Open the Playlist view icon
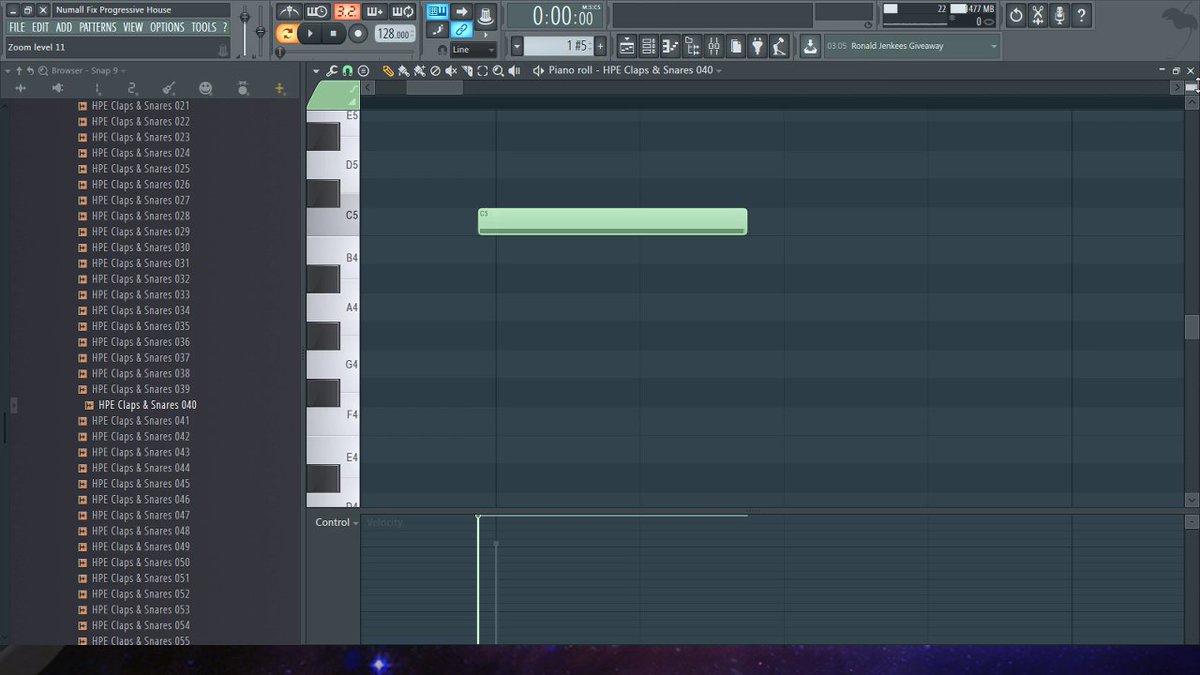 tap(627, 46)
